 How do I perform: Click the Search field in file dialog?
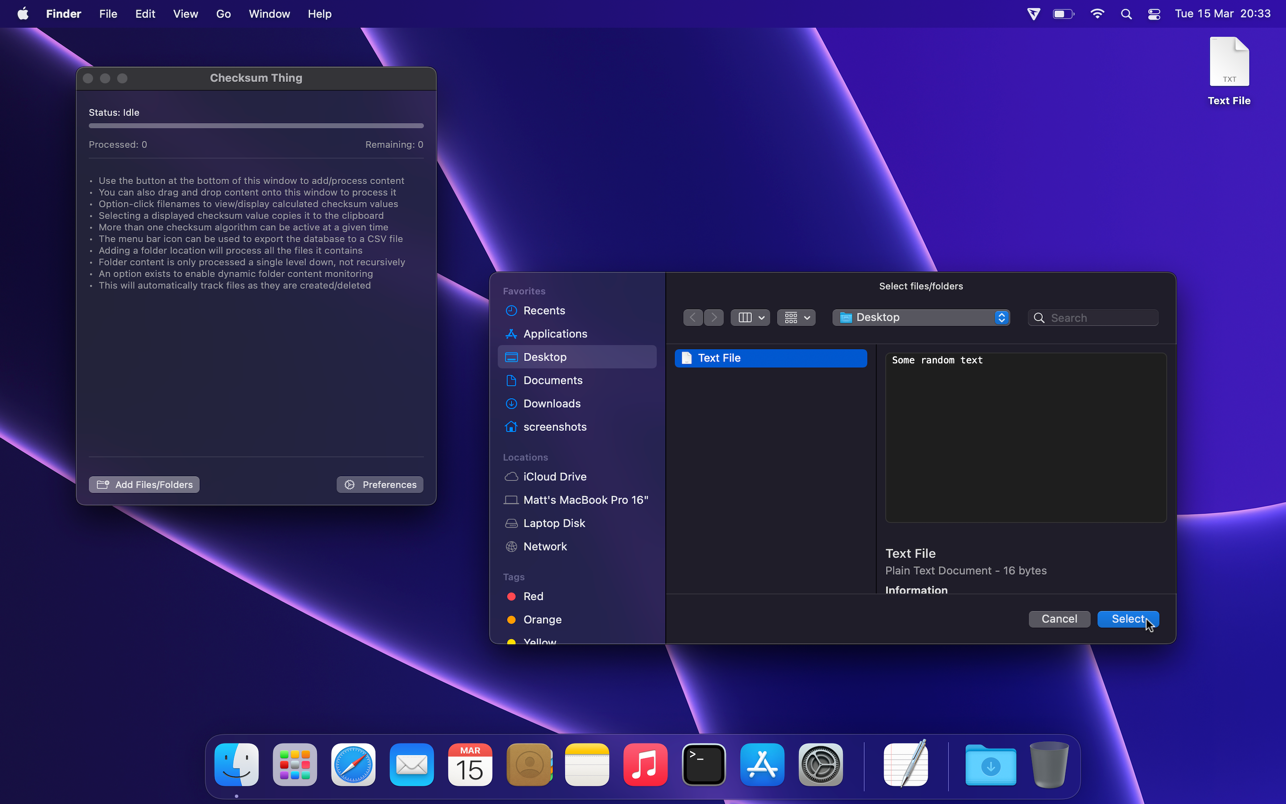coord(1093,318)
